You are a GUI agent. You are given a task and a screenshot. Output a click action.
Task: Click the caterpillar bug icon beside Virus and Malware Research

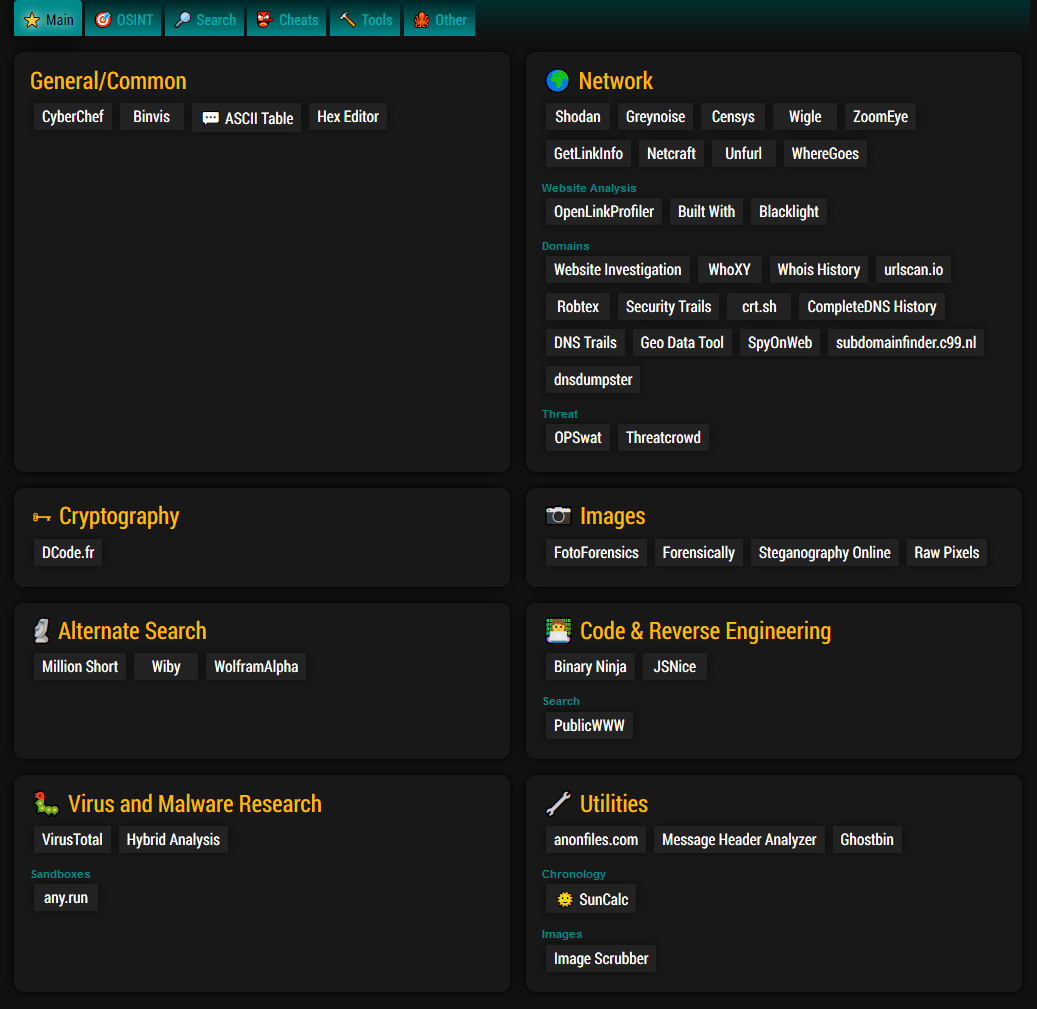[46, 803]
